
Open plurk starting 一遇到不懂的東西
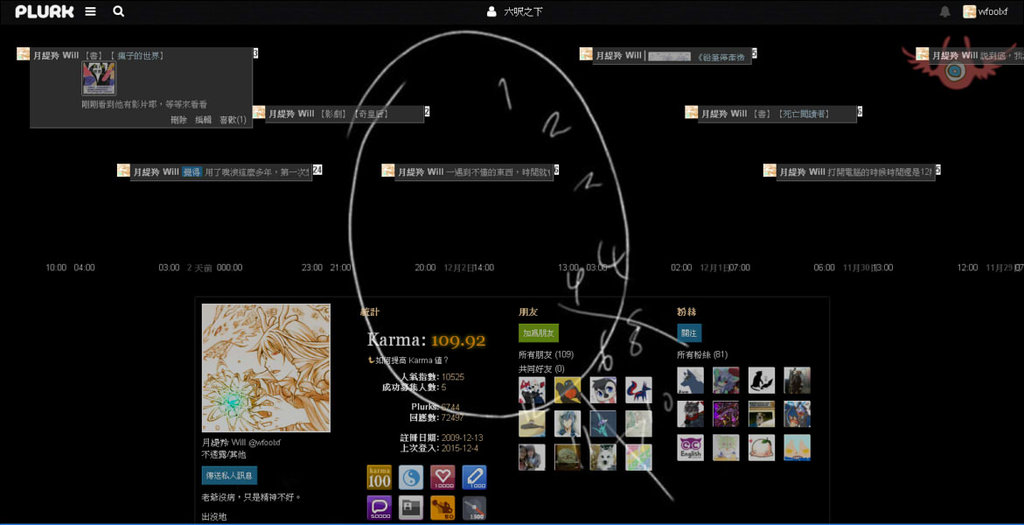click(x=474, y=172)
